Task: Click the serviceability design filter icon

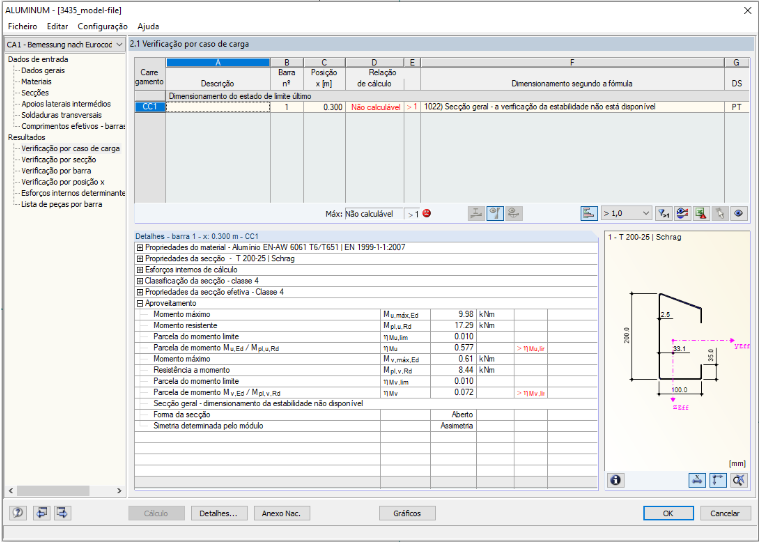Action: tap(514, 213)
